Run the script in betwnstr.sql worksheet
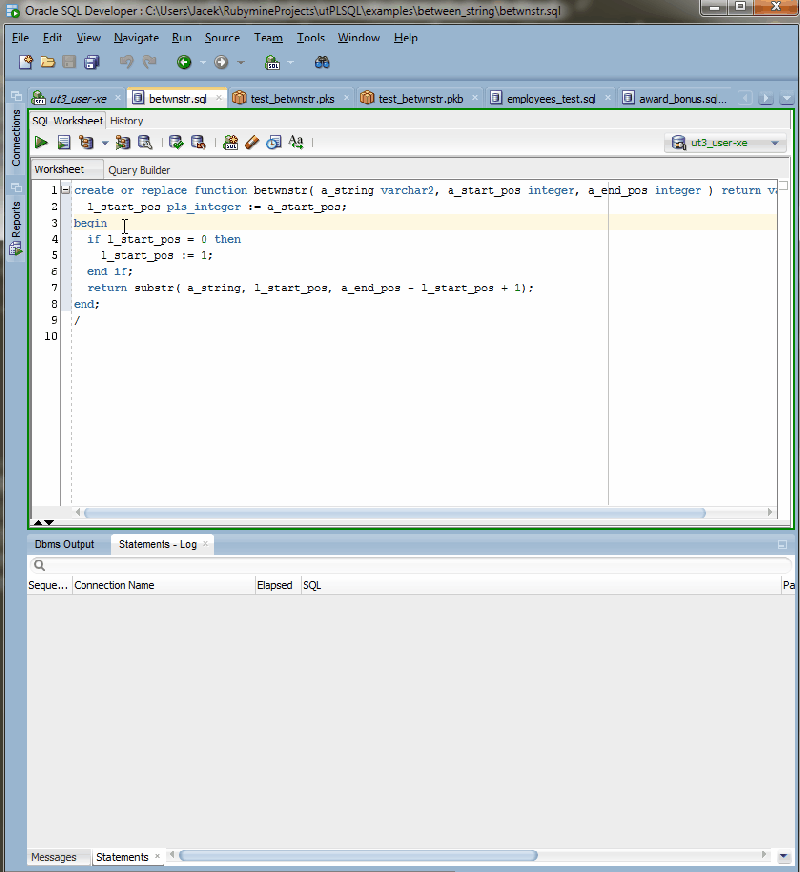Viewport: 800px width, 872px height. pos(62,142)
